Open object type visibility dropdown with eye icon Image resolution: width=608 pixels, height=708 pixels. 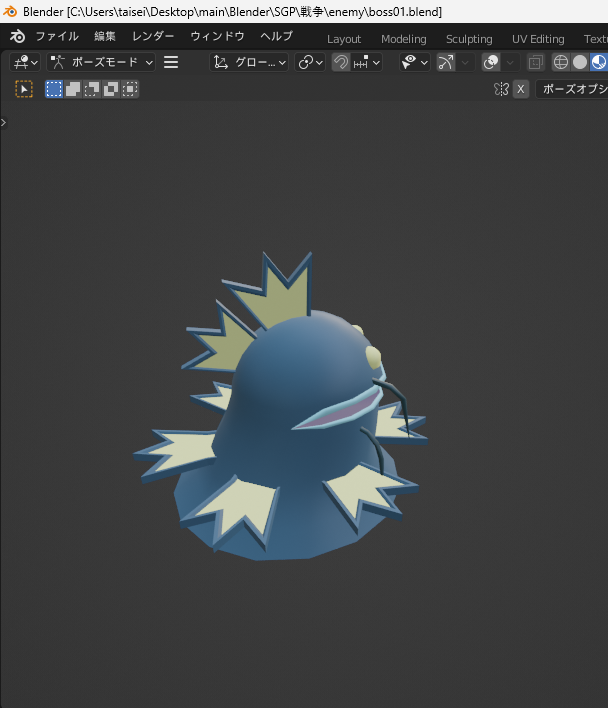click(x=414, y=62)
